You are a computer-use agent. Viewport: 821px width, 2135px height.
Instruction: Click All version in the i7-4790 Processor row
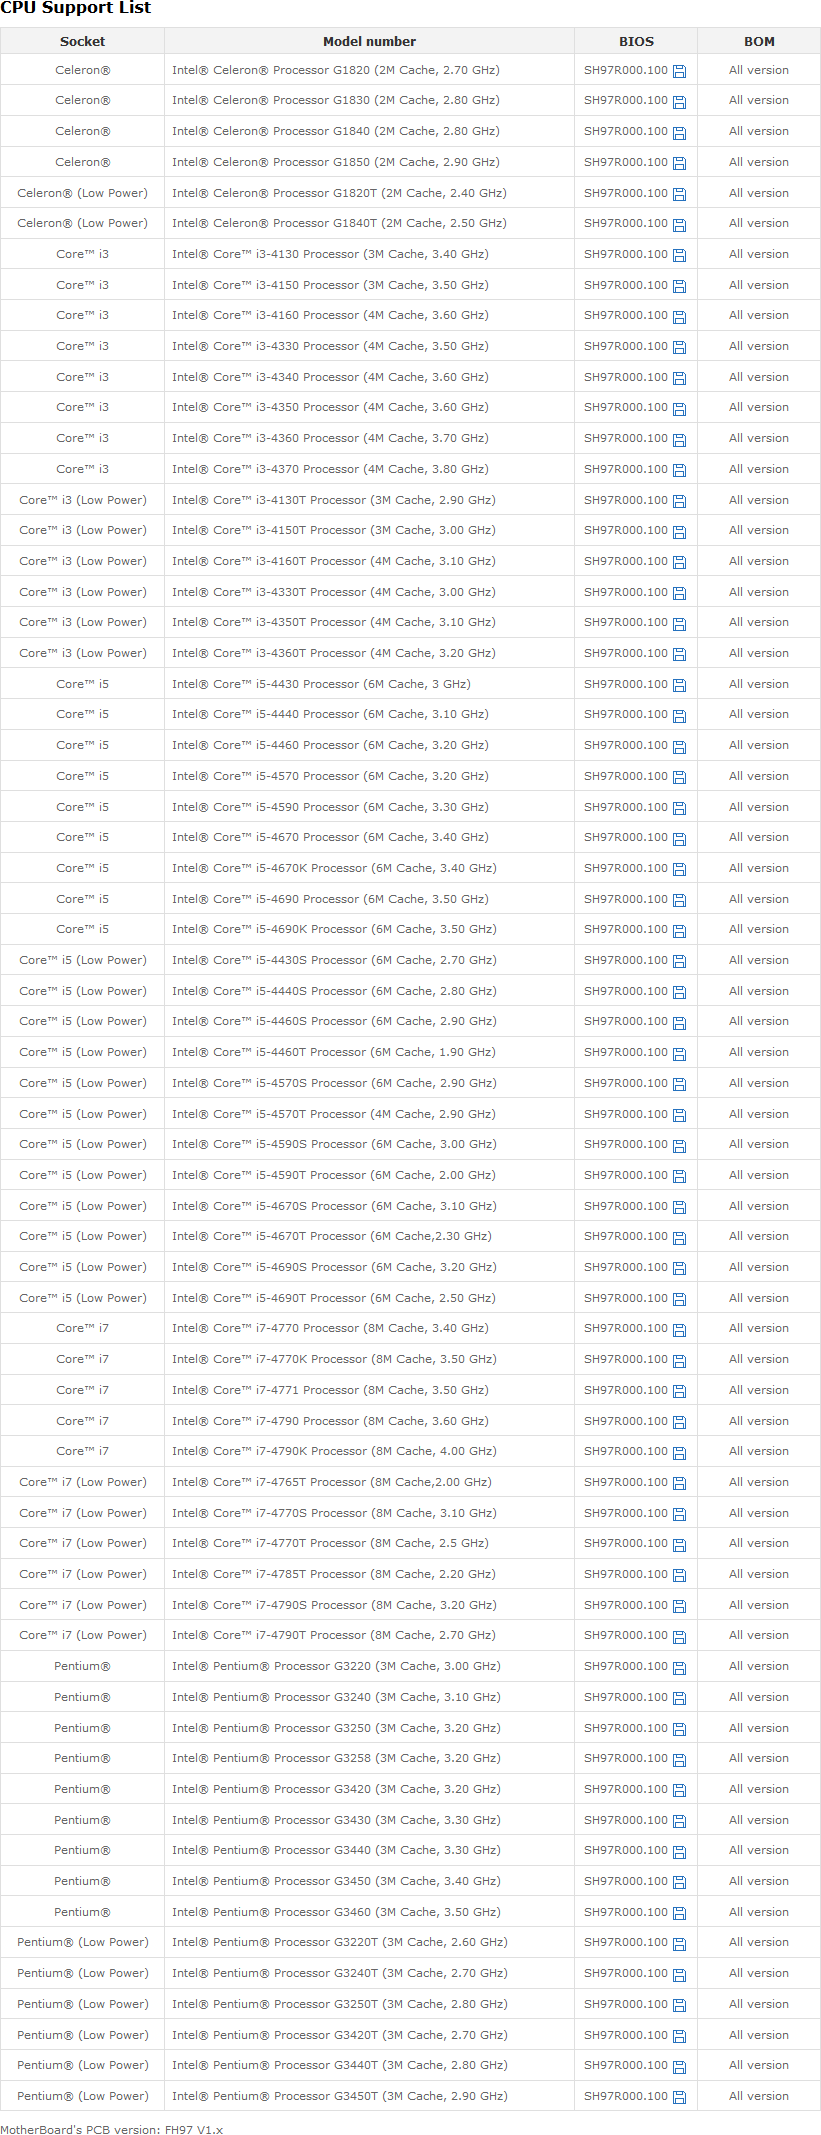click(x=759, y=1421)
